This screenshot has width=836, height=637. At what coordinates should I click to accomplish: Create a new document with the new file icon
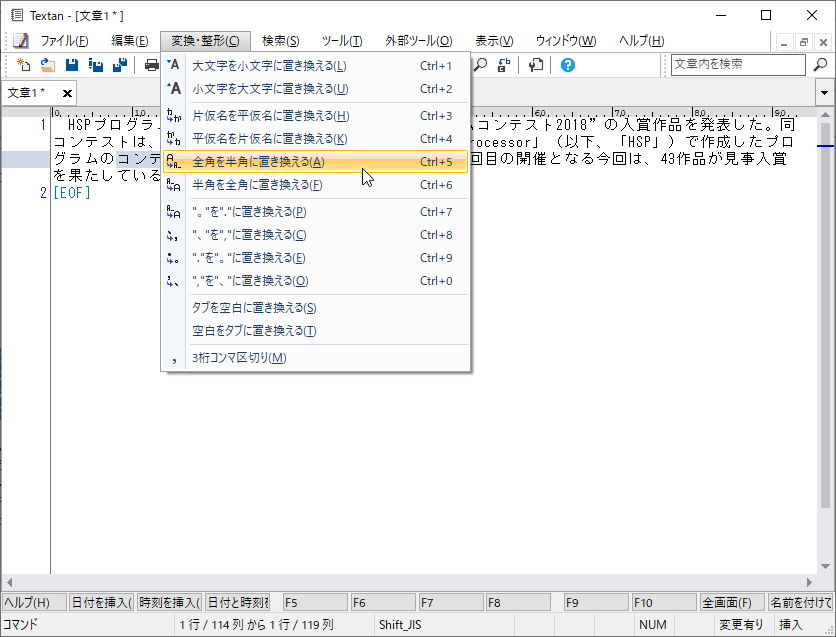coord(23,64)
